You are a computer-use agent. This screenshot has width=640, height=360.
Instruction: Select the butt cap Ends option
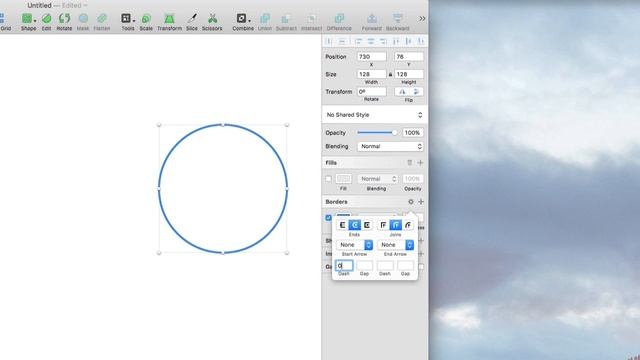point(342,225)
